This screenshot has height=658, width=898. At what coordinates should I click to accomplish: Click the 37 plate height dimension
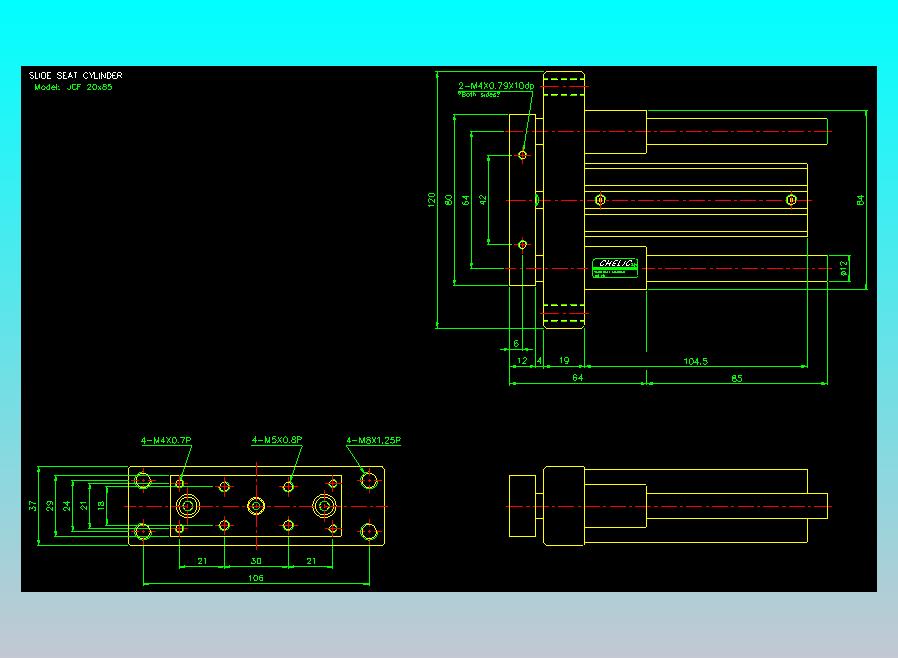pyautogui.click(x=33, y=506)
